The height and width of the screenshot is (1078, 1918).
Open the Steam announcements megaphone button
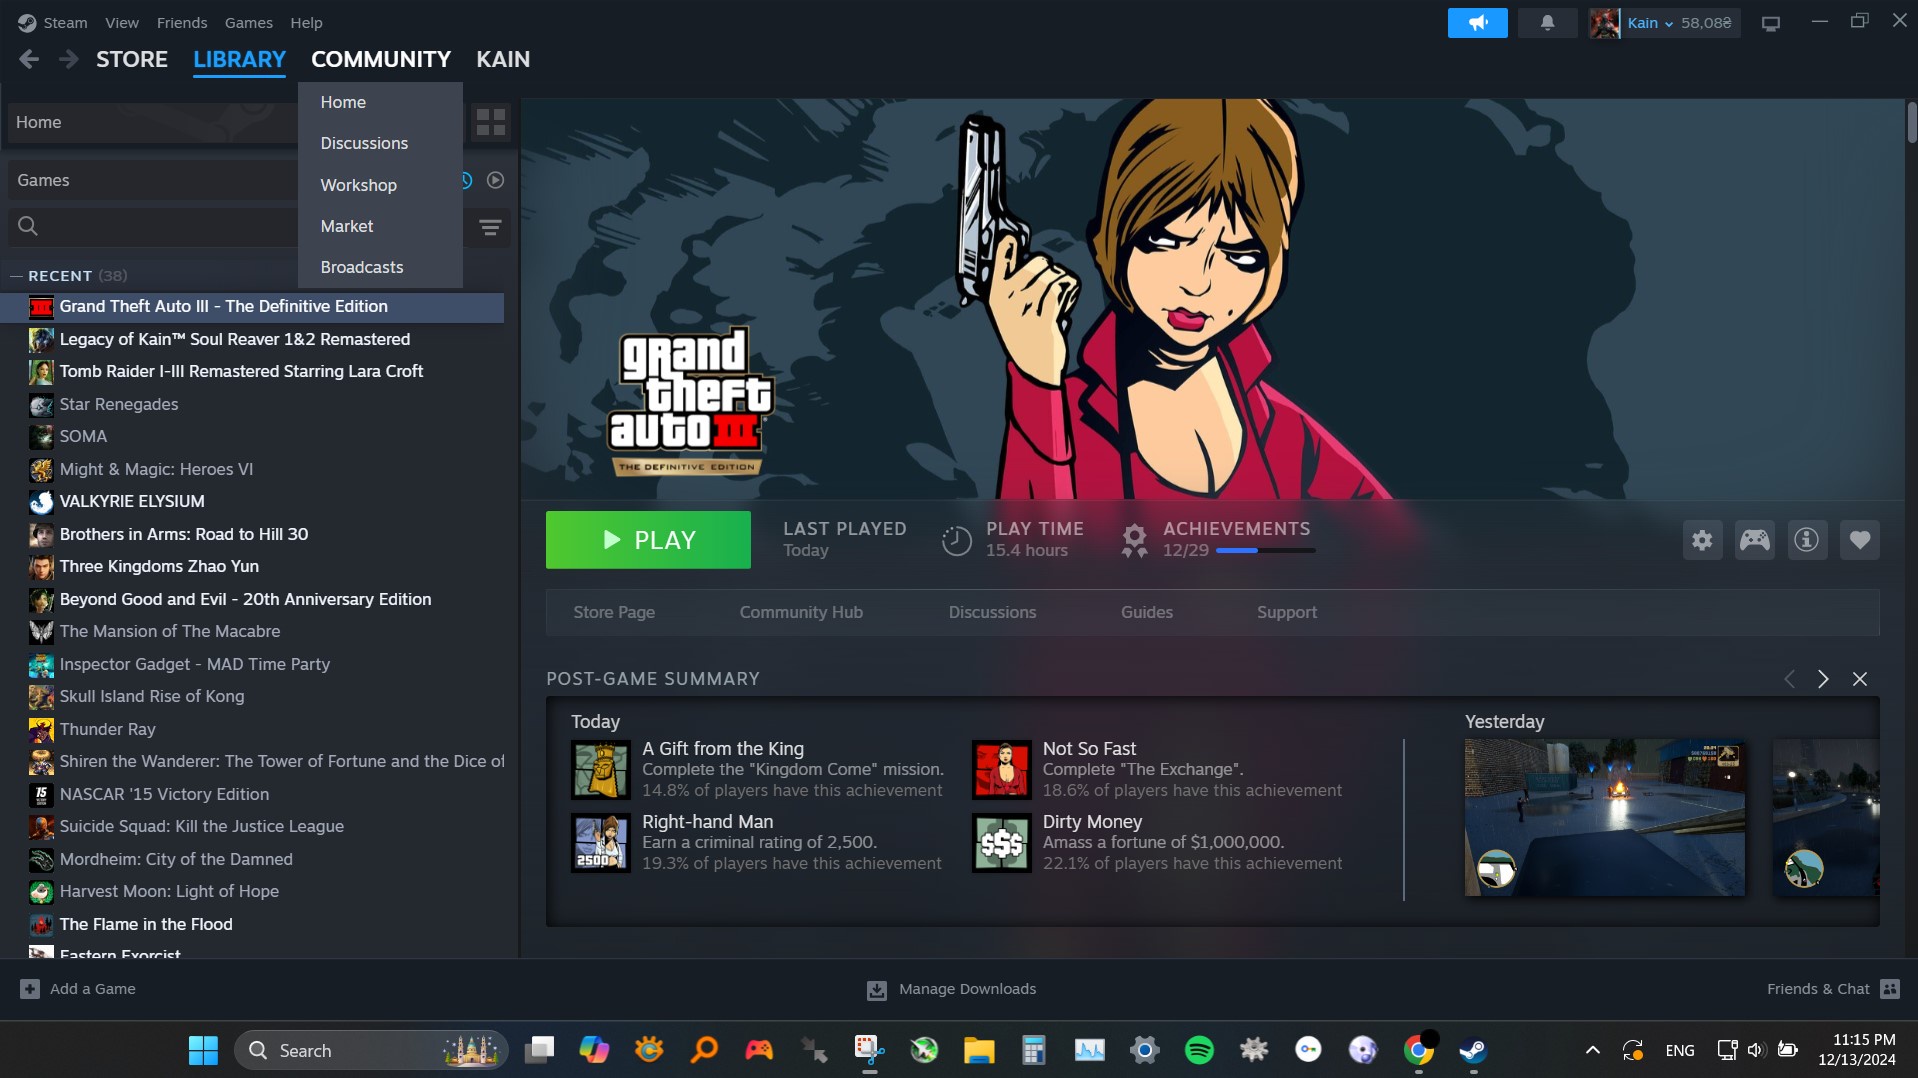click(1477, 22)
